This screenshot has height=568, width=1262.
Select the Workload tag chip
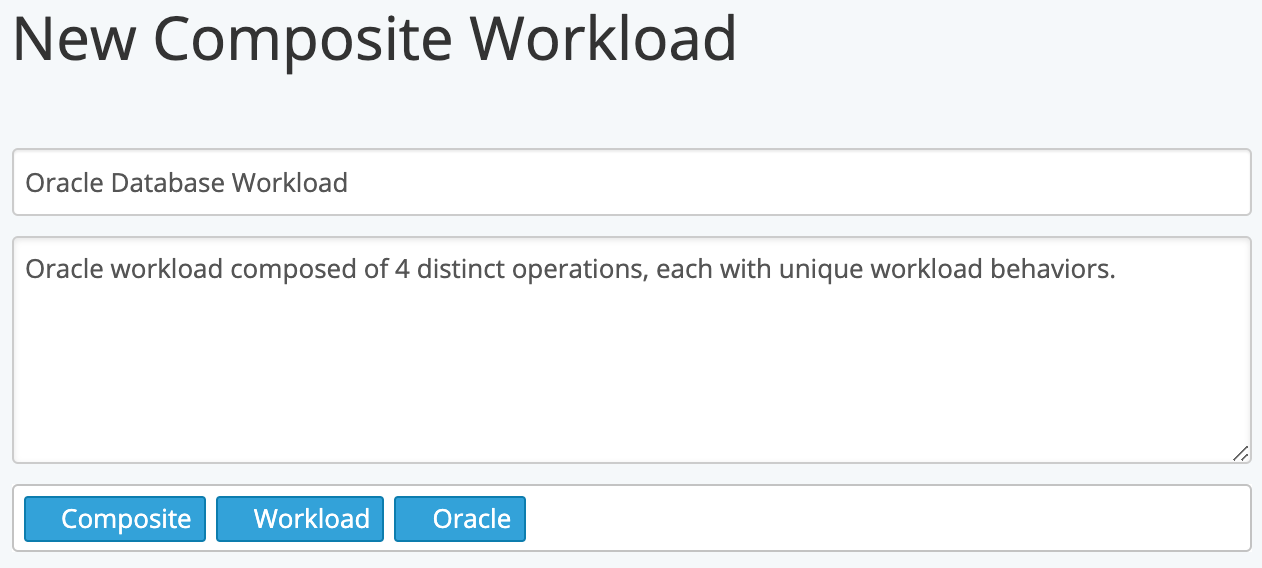click(x=300, y=519)
